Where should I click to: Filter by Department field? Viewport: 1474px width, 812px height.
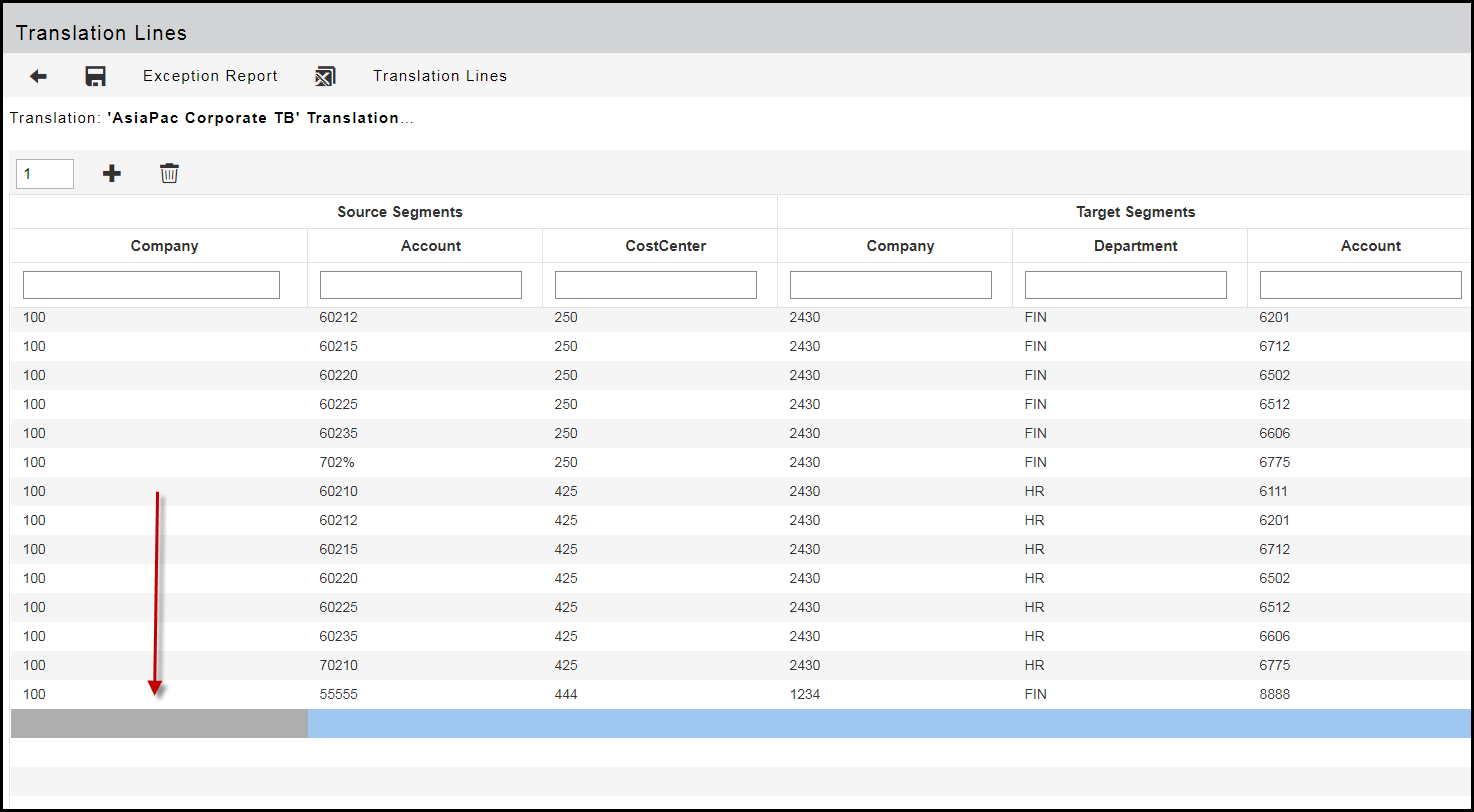click(1126, 285)
